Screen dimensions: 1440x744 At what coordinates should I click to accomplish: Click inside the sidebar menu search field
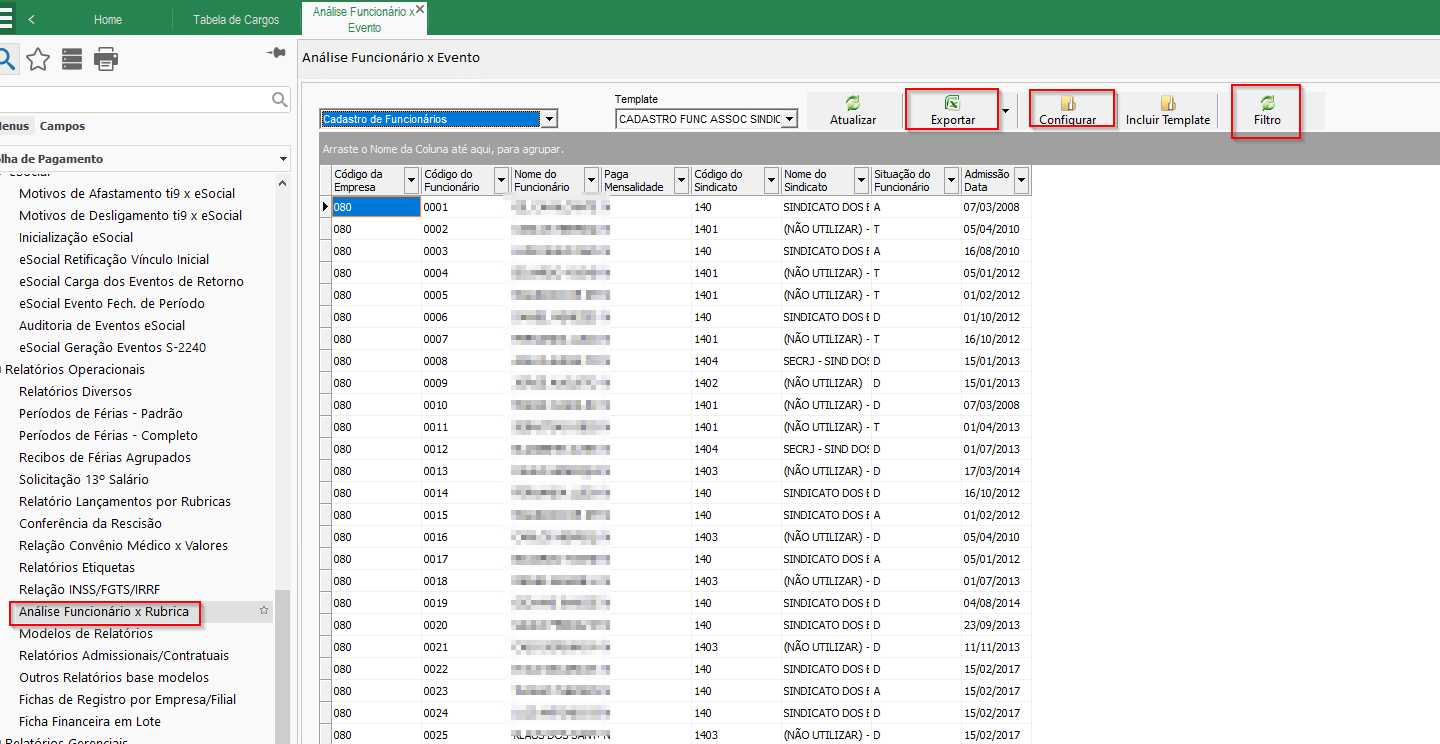point(134,99)
